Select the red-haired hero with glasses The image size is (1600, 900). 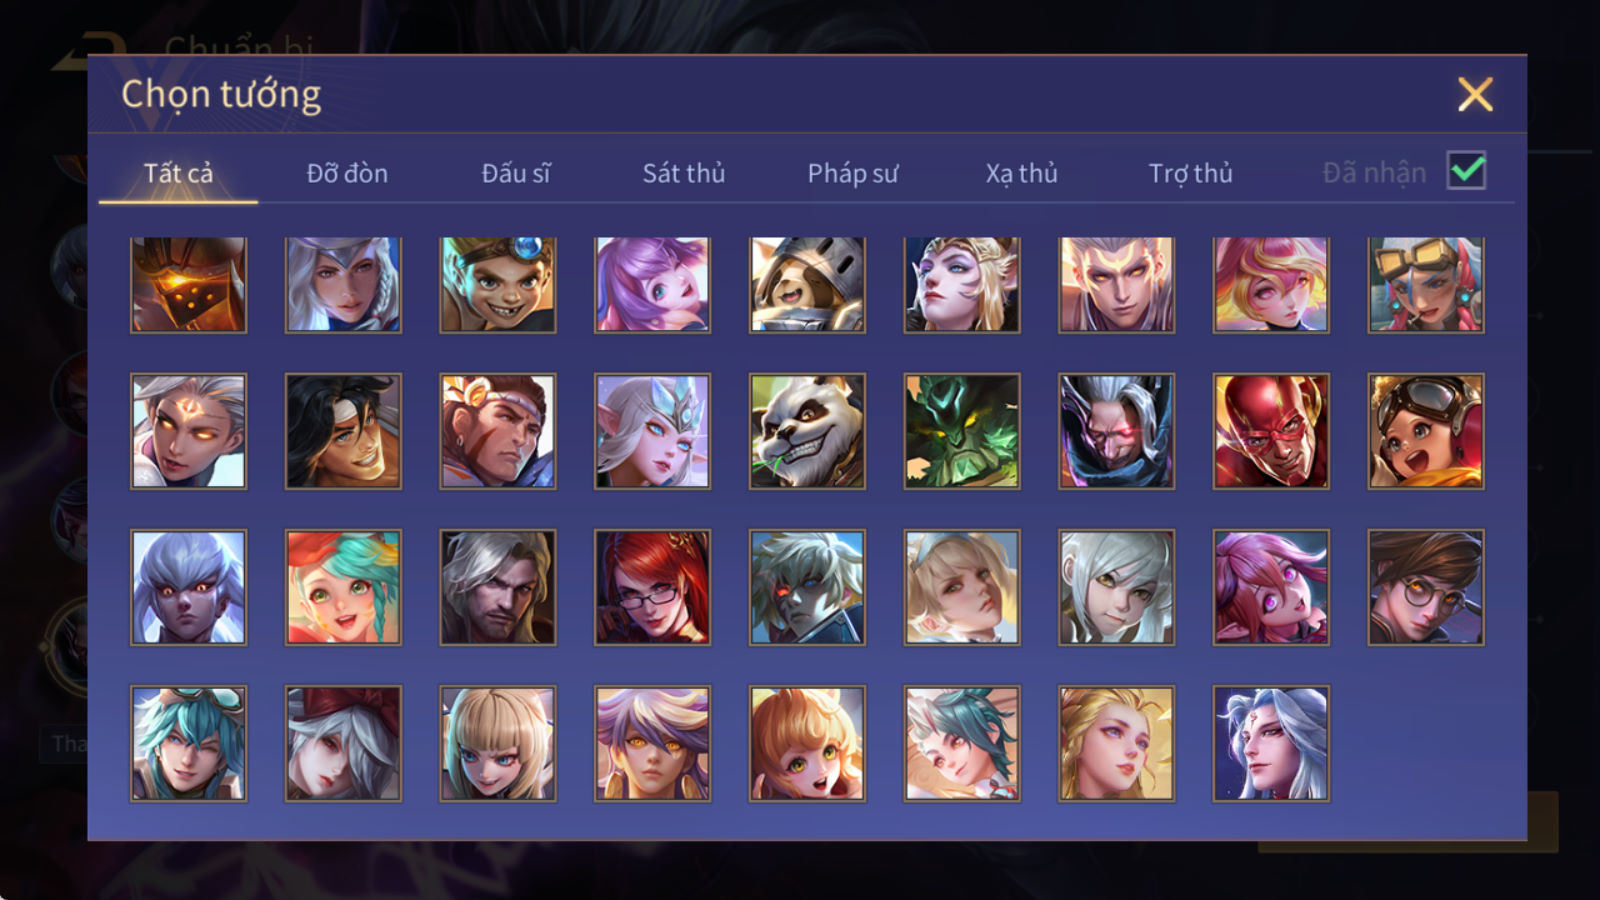(652, 587)
